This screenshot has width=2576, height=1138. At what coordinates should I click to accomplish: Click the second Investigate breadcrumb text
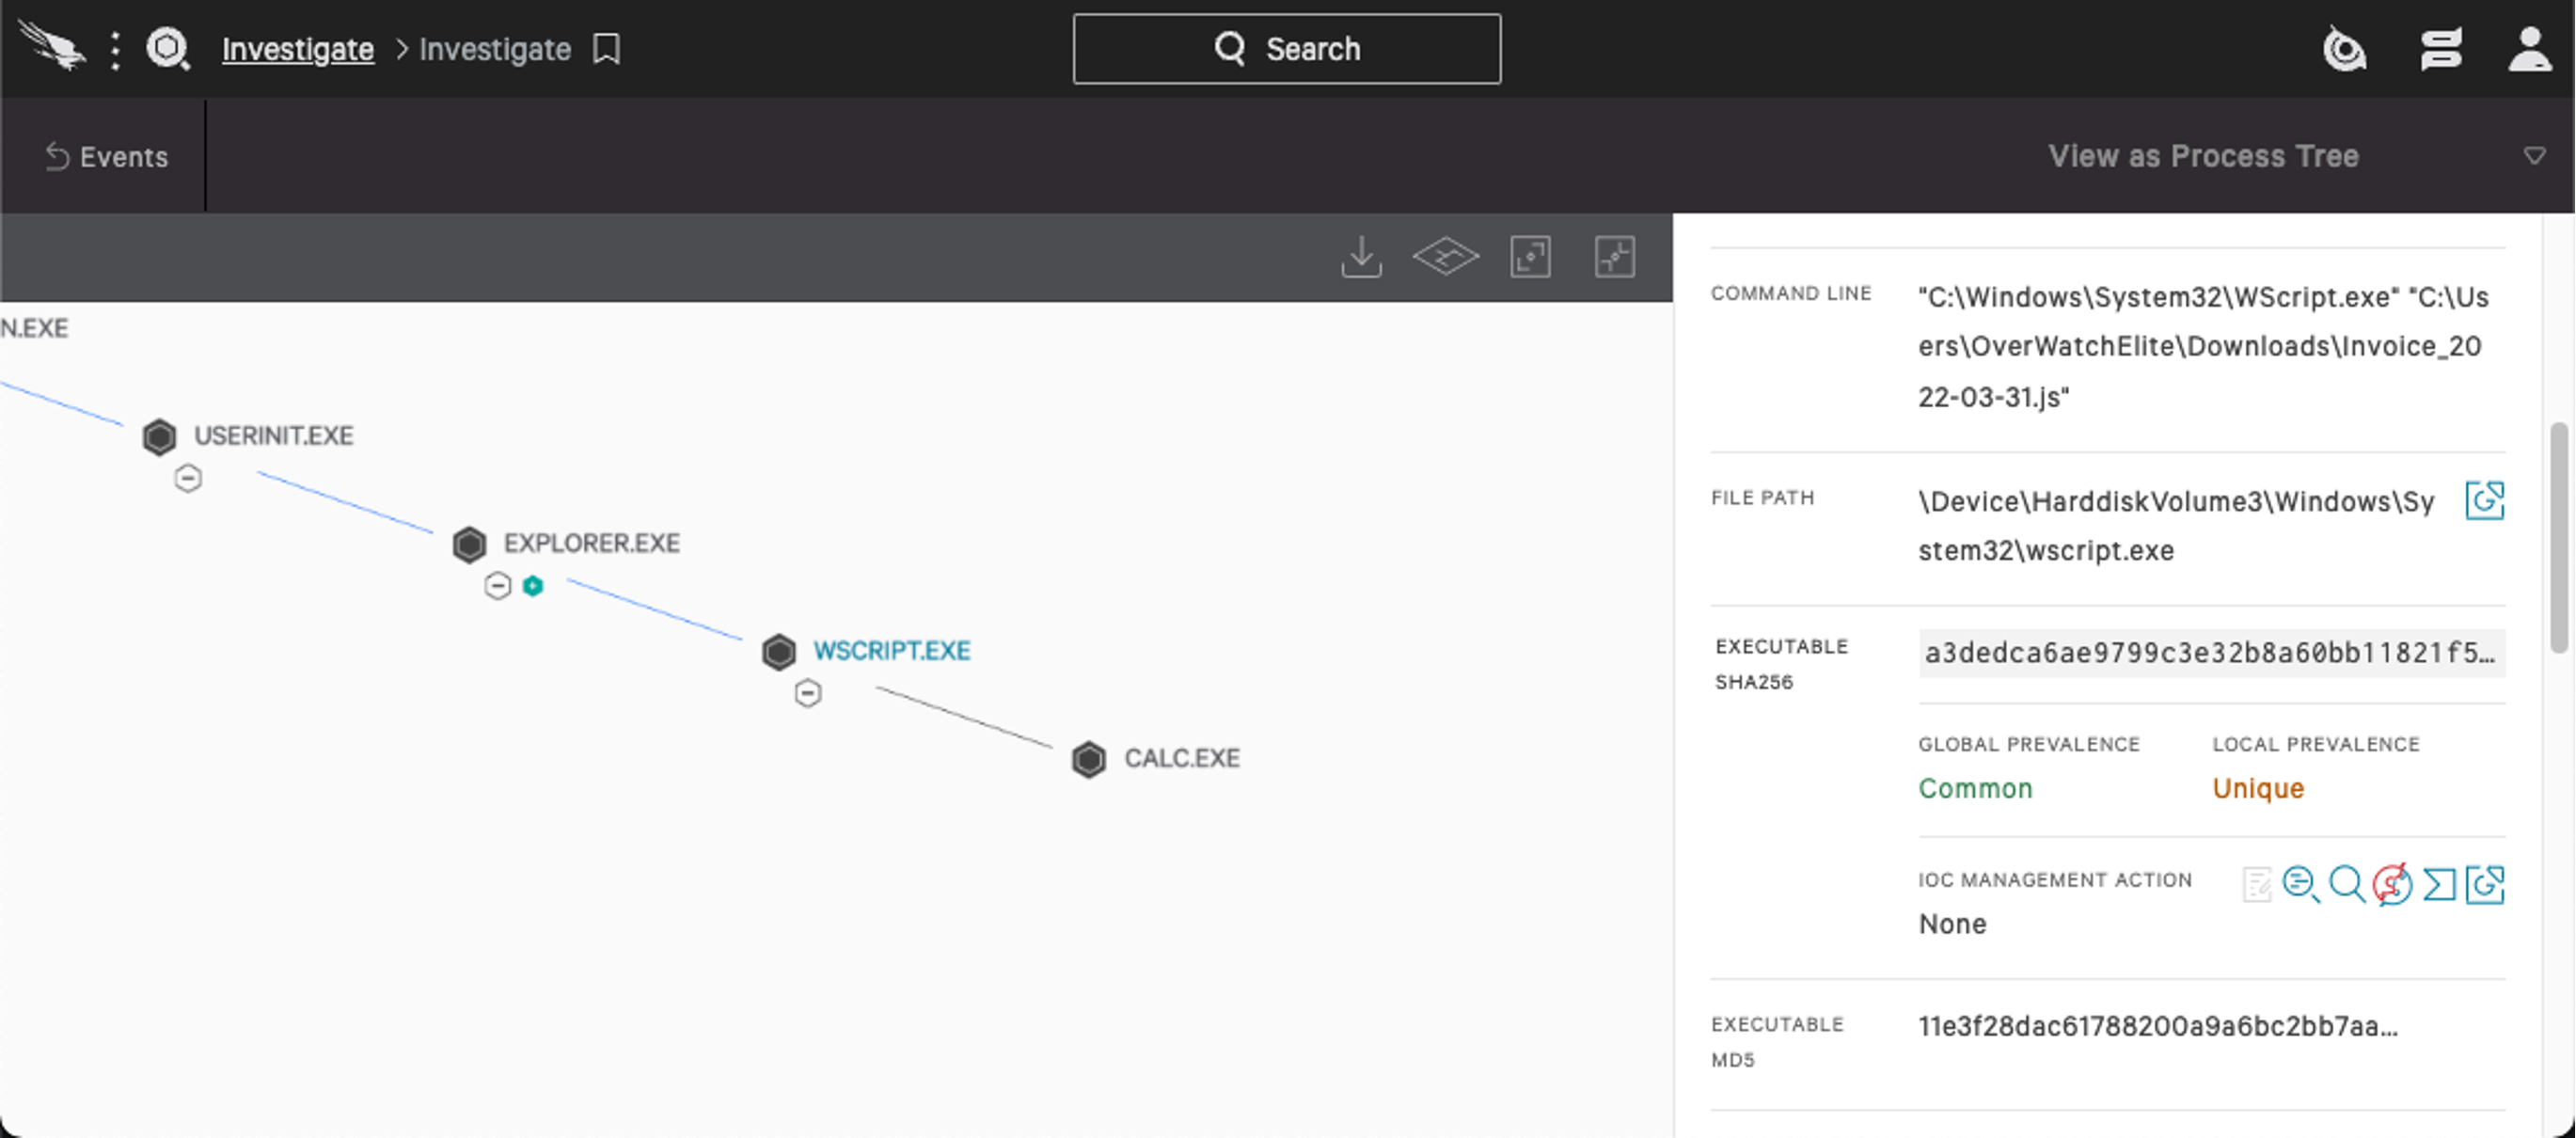[x=495, y=49]
